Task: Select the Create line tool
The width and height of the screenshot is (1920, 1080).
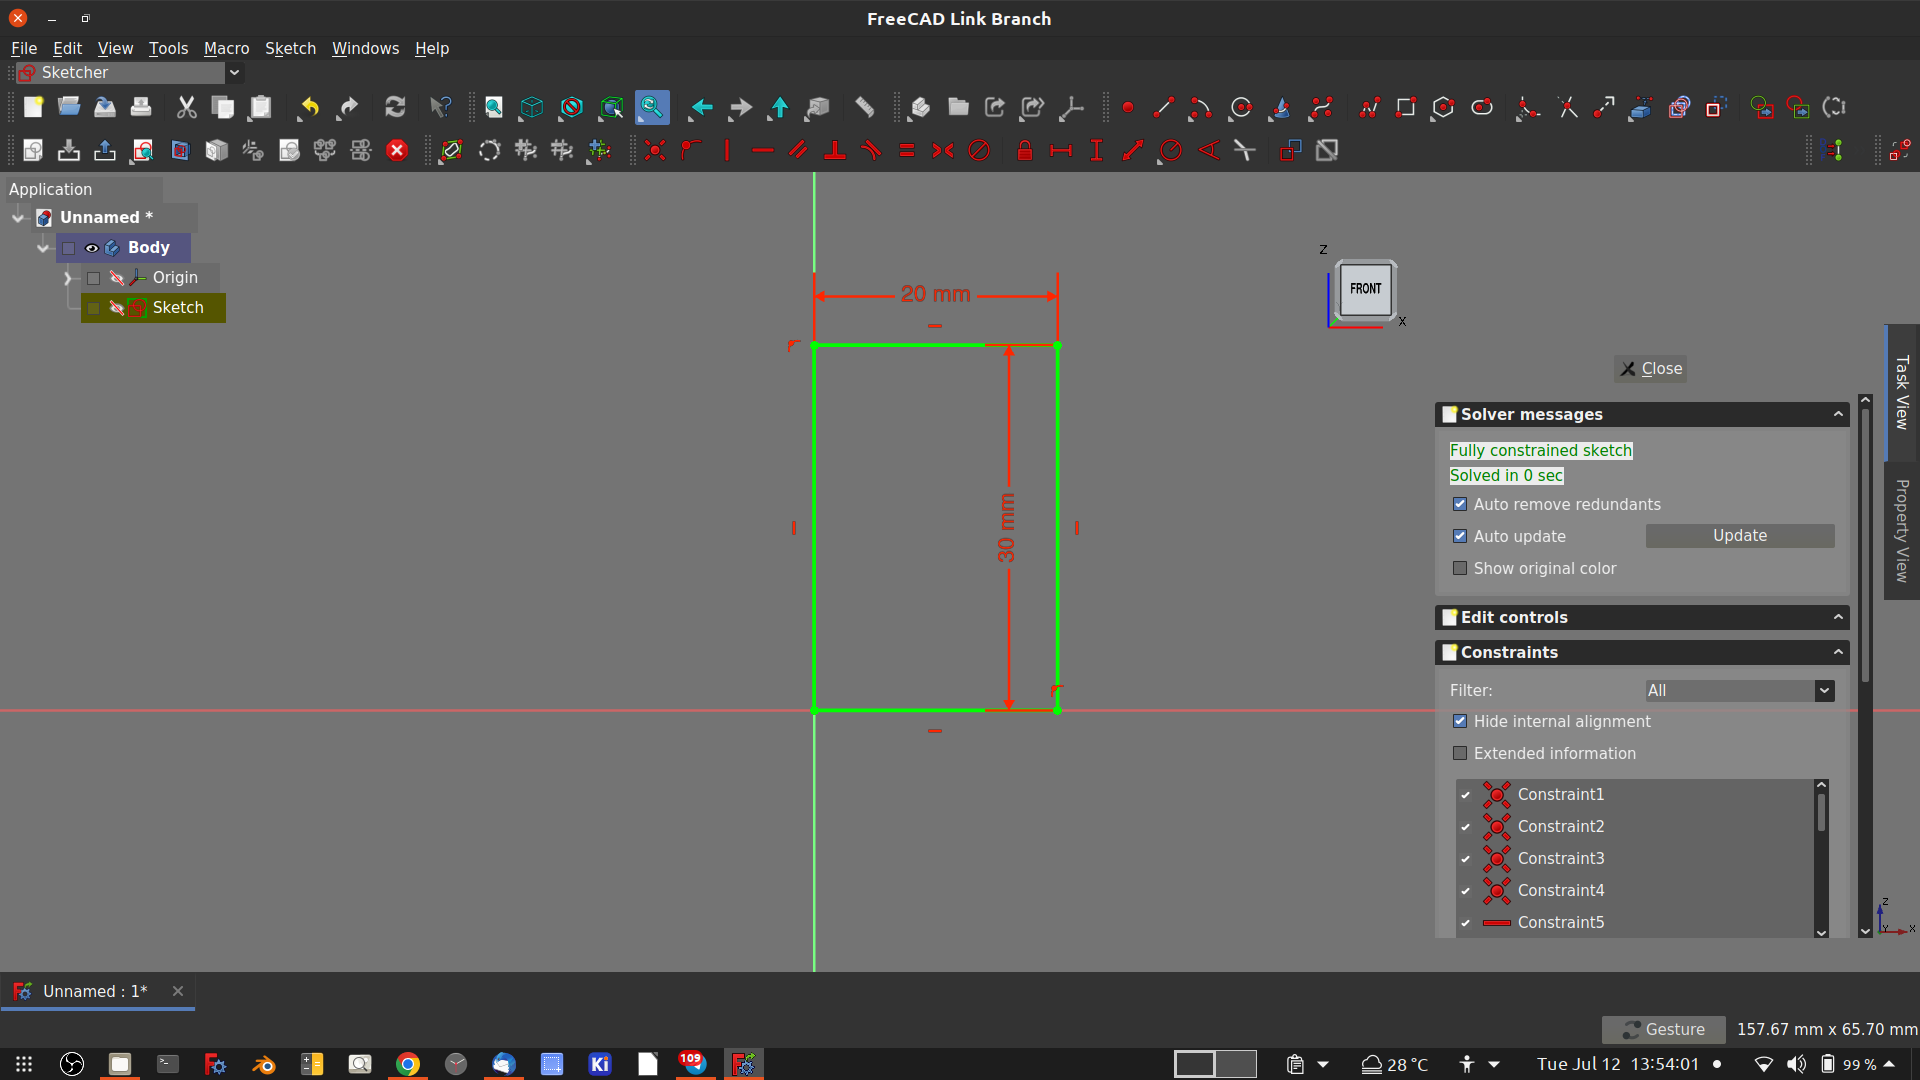Action: 1163,107
